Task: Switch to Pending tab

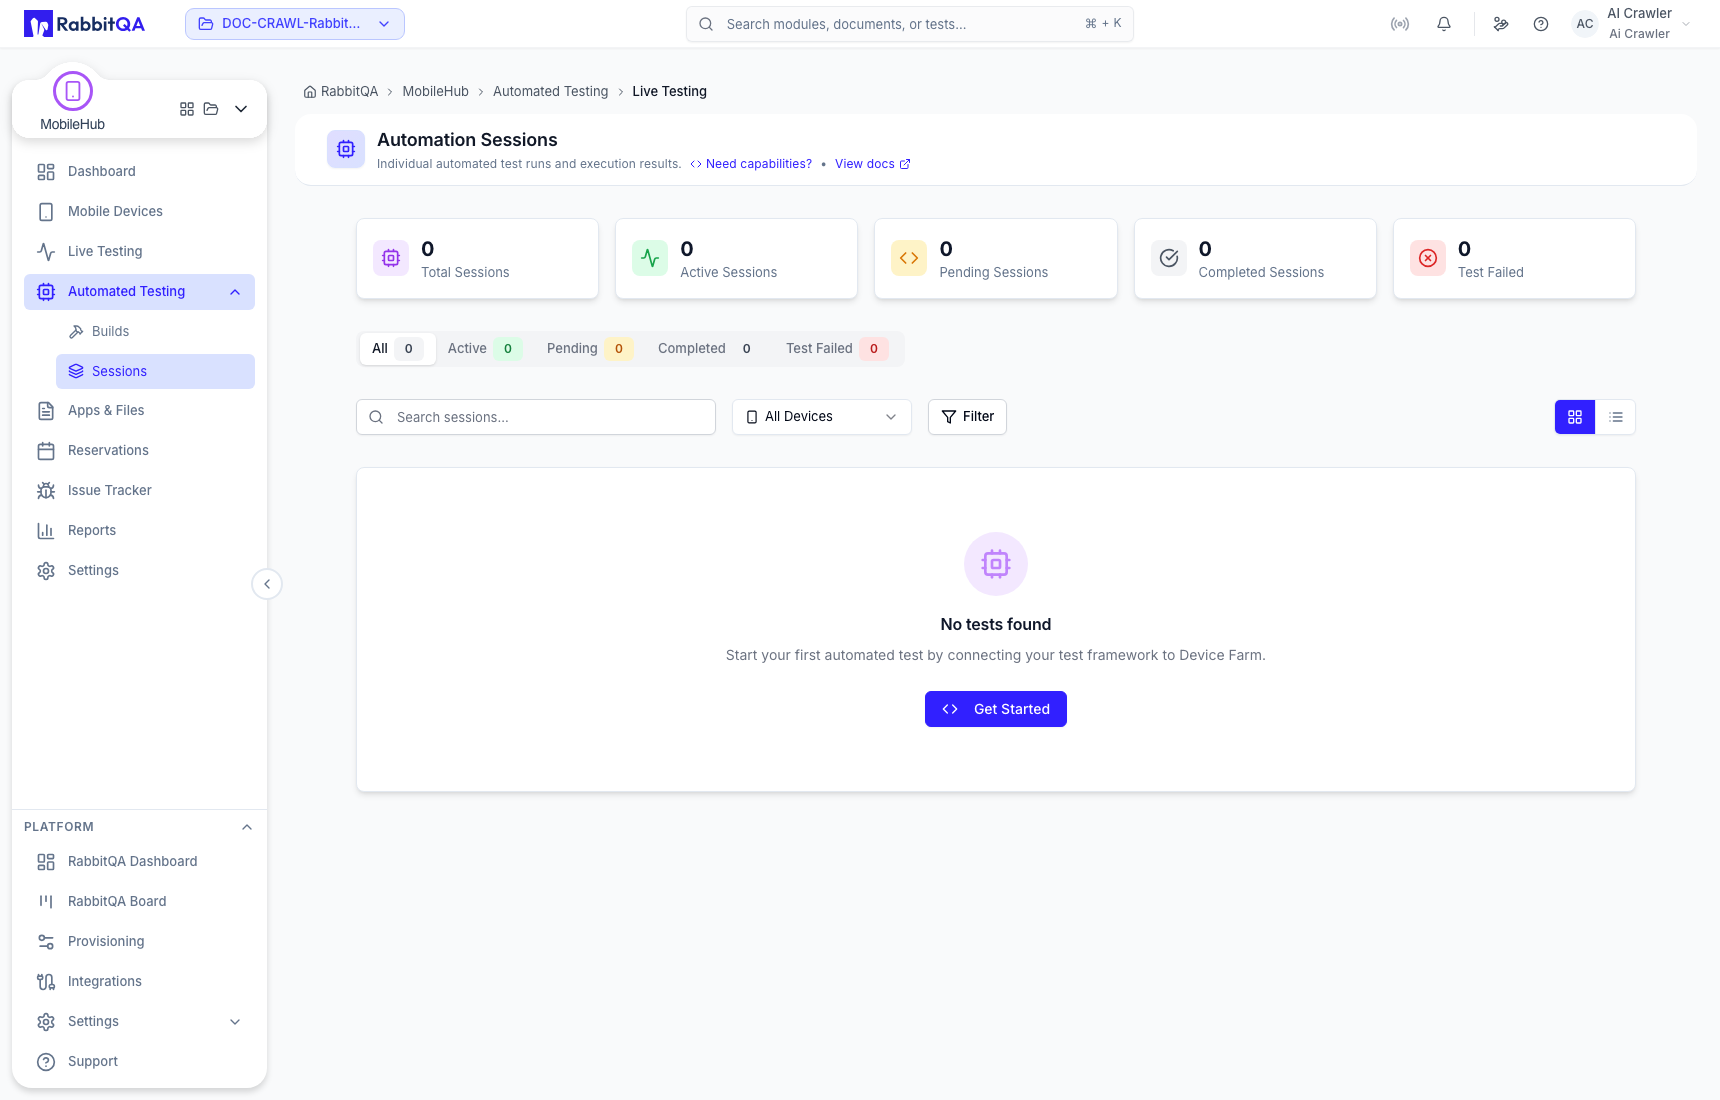Action: point(589,349)
